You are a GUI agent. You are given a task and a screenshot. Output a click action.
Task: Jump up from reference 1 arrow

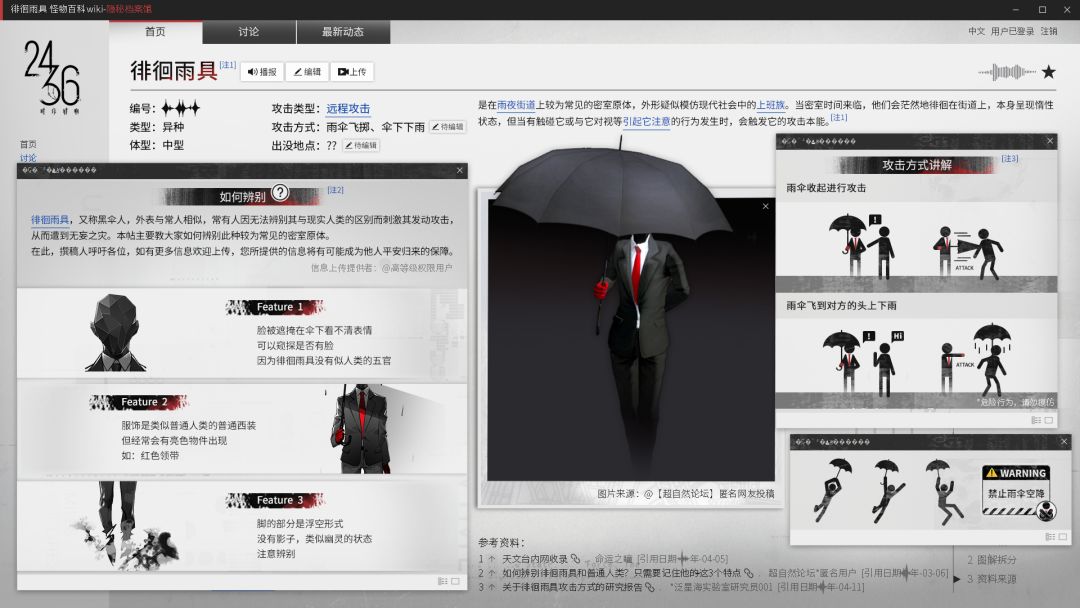[x=492, y=559]
